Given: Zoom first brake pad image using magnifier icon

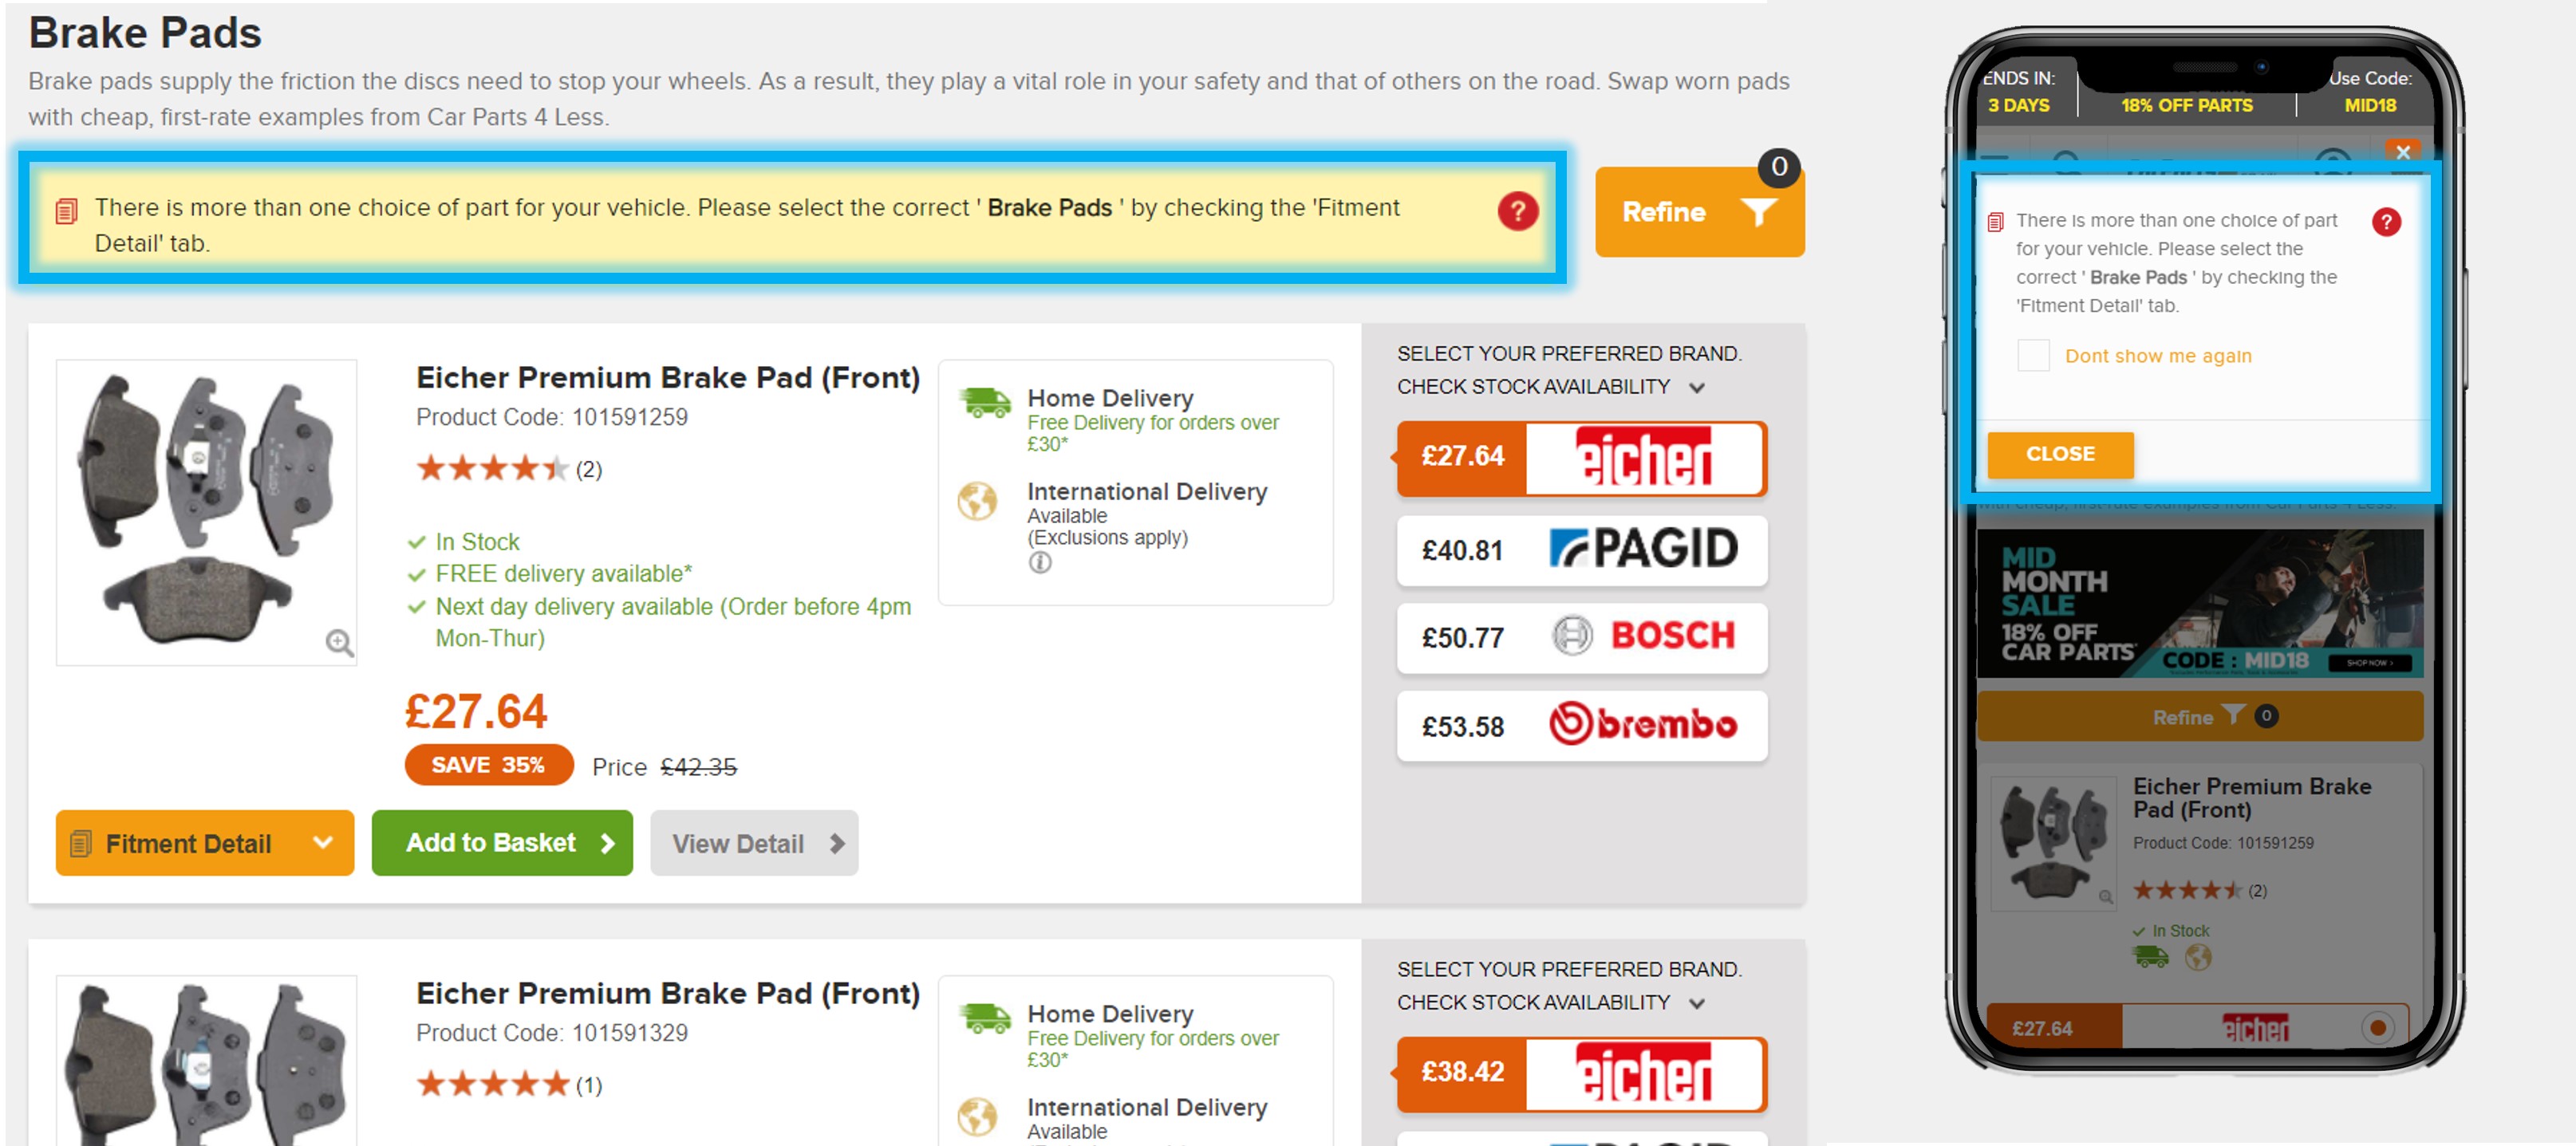Looking at the screenshot, I should tap(339, 642).
